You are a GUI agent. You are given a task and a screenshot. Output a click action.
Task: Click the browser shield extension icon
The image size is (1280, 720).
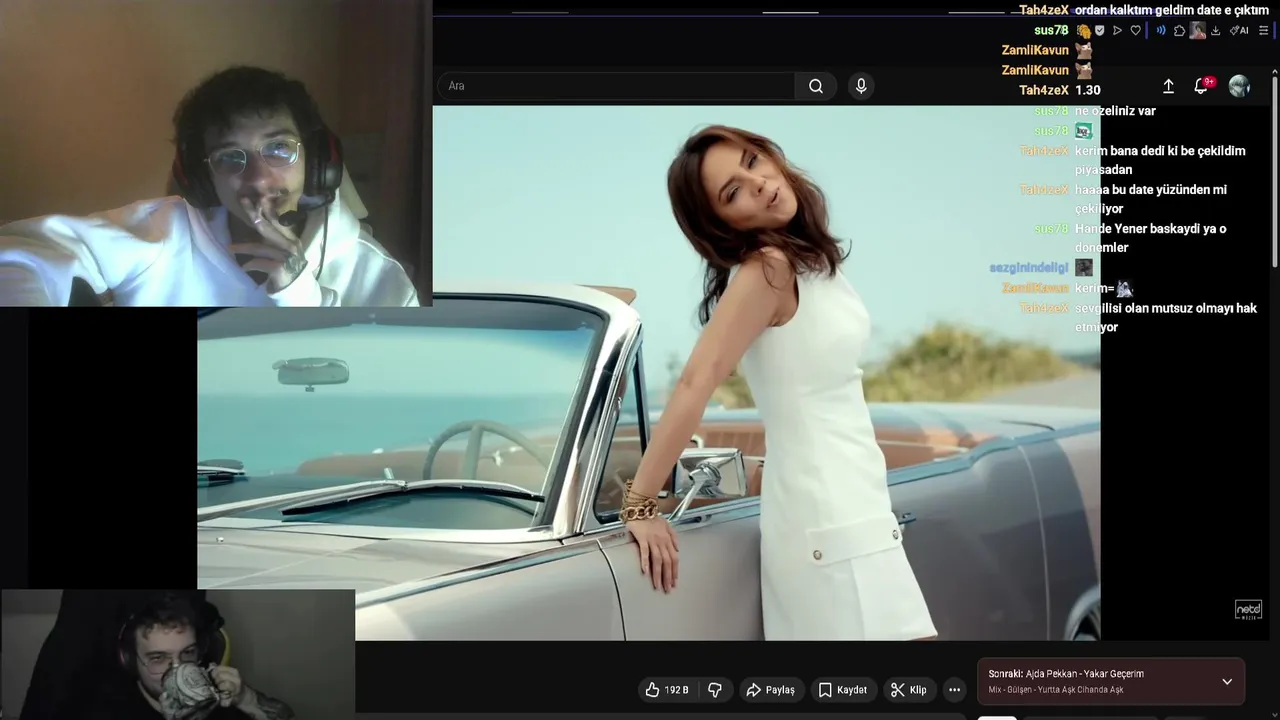pyautogui.click(x=1100, y=31)
